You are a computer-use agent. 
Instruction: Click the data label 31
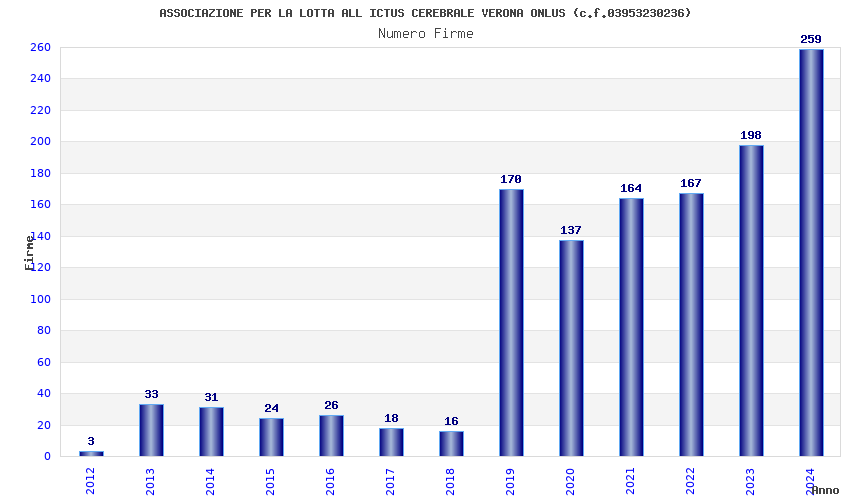click(x=211, y=398)
